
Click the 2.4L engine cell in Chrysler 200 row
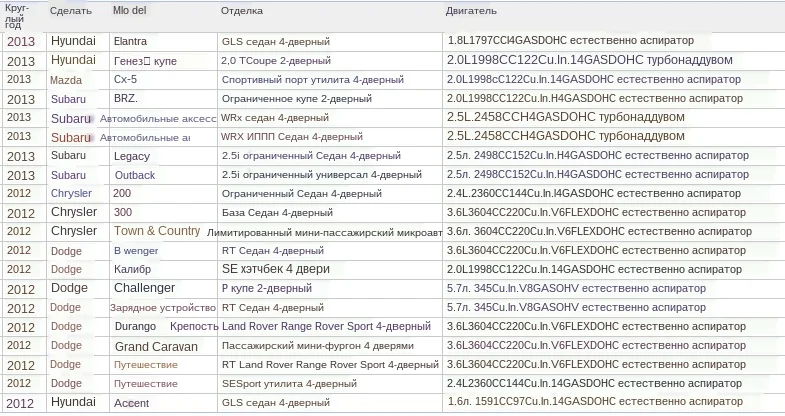click(594, 194)
